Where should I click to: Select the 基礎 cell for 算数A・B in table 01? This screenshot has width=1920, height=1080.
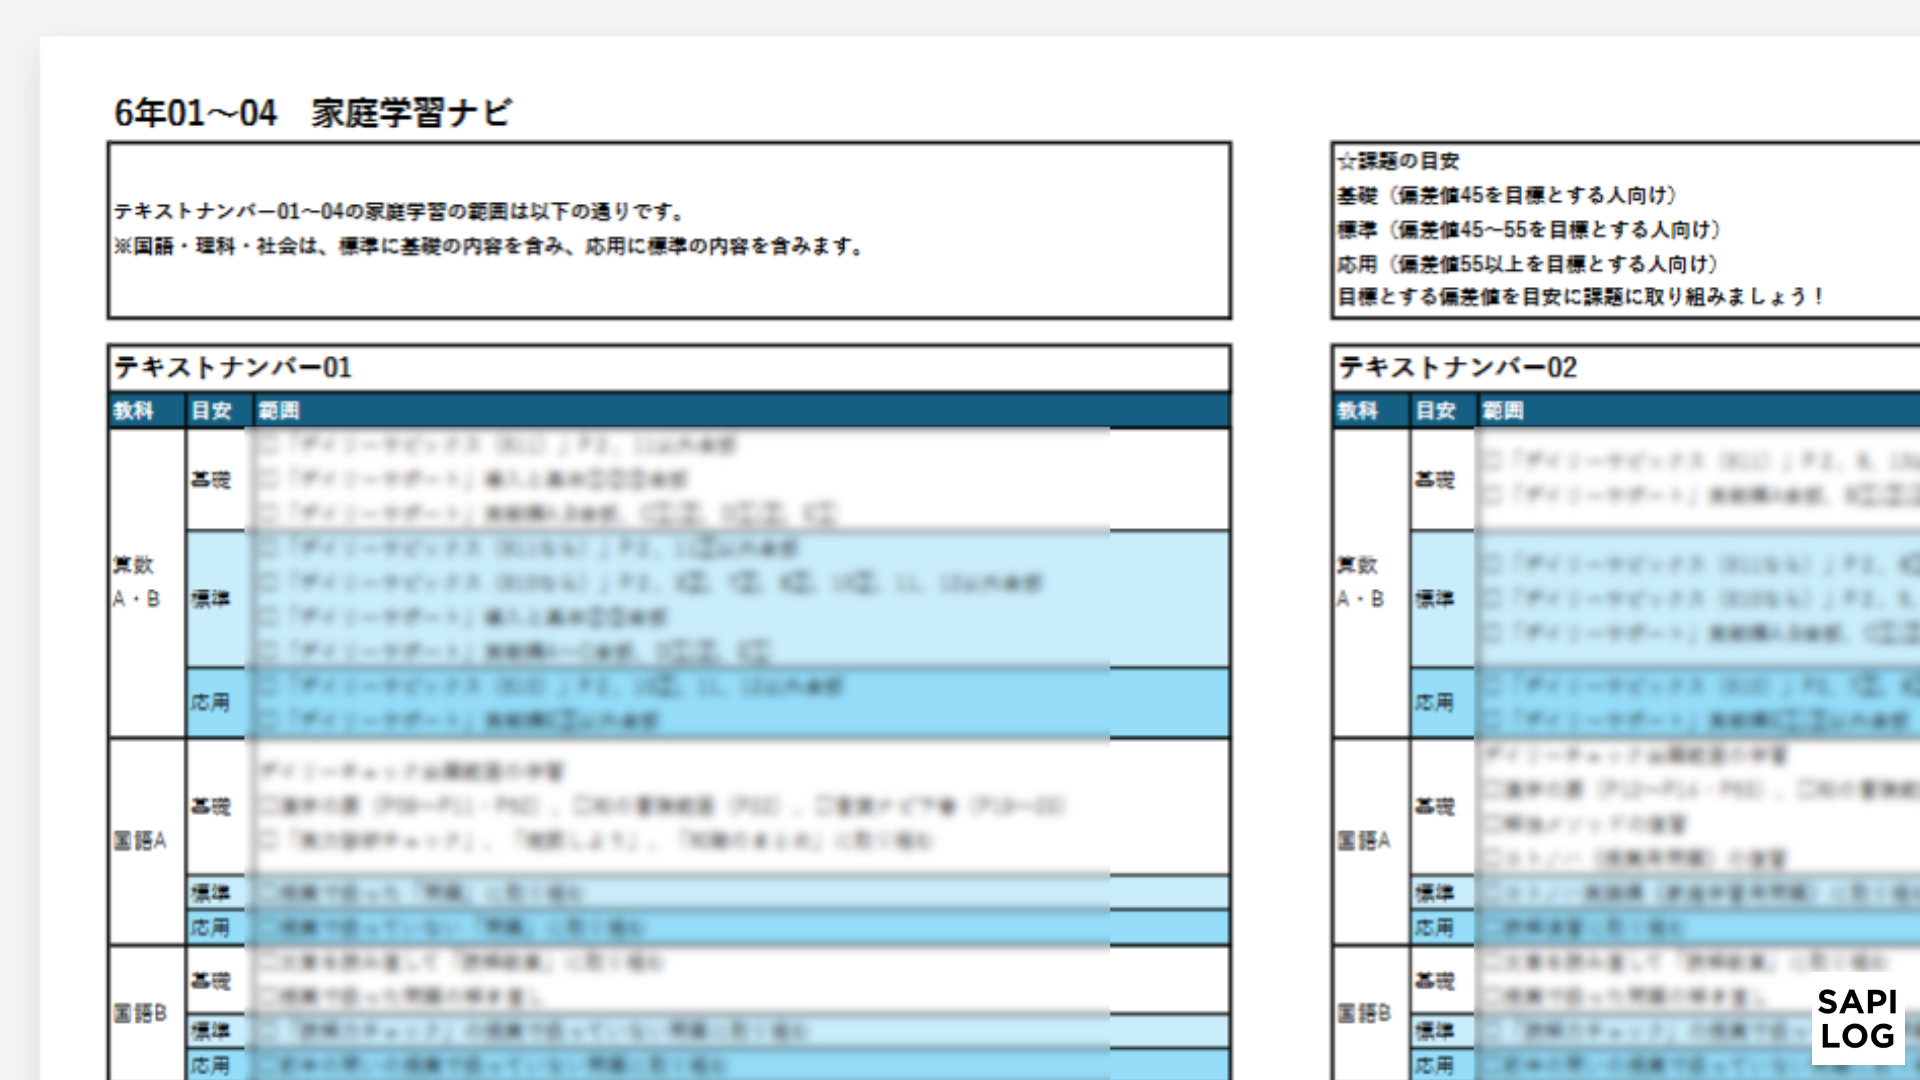[212, 479]
